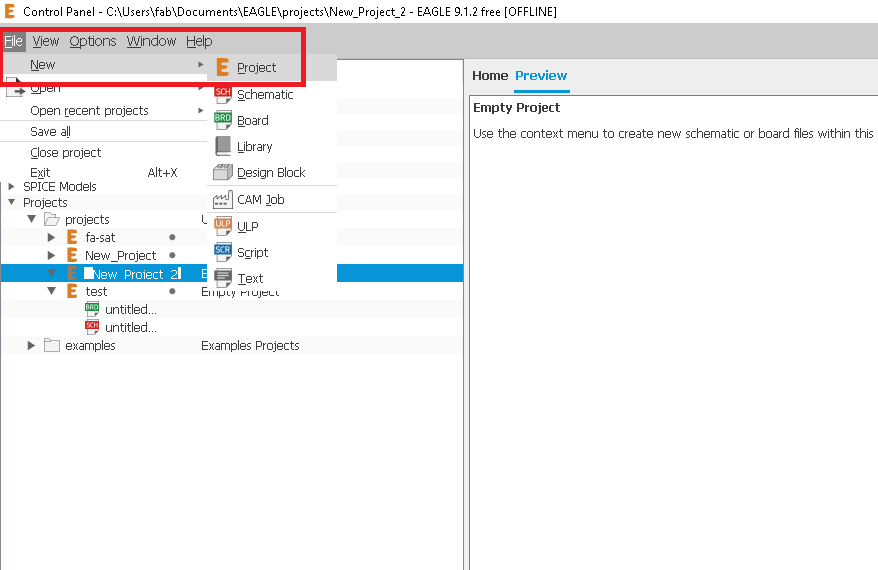Click the Library book icon
The width and height of the screenshot is (878, 570).
point(222,146)
